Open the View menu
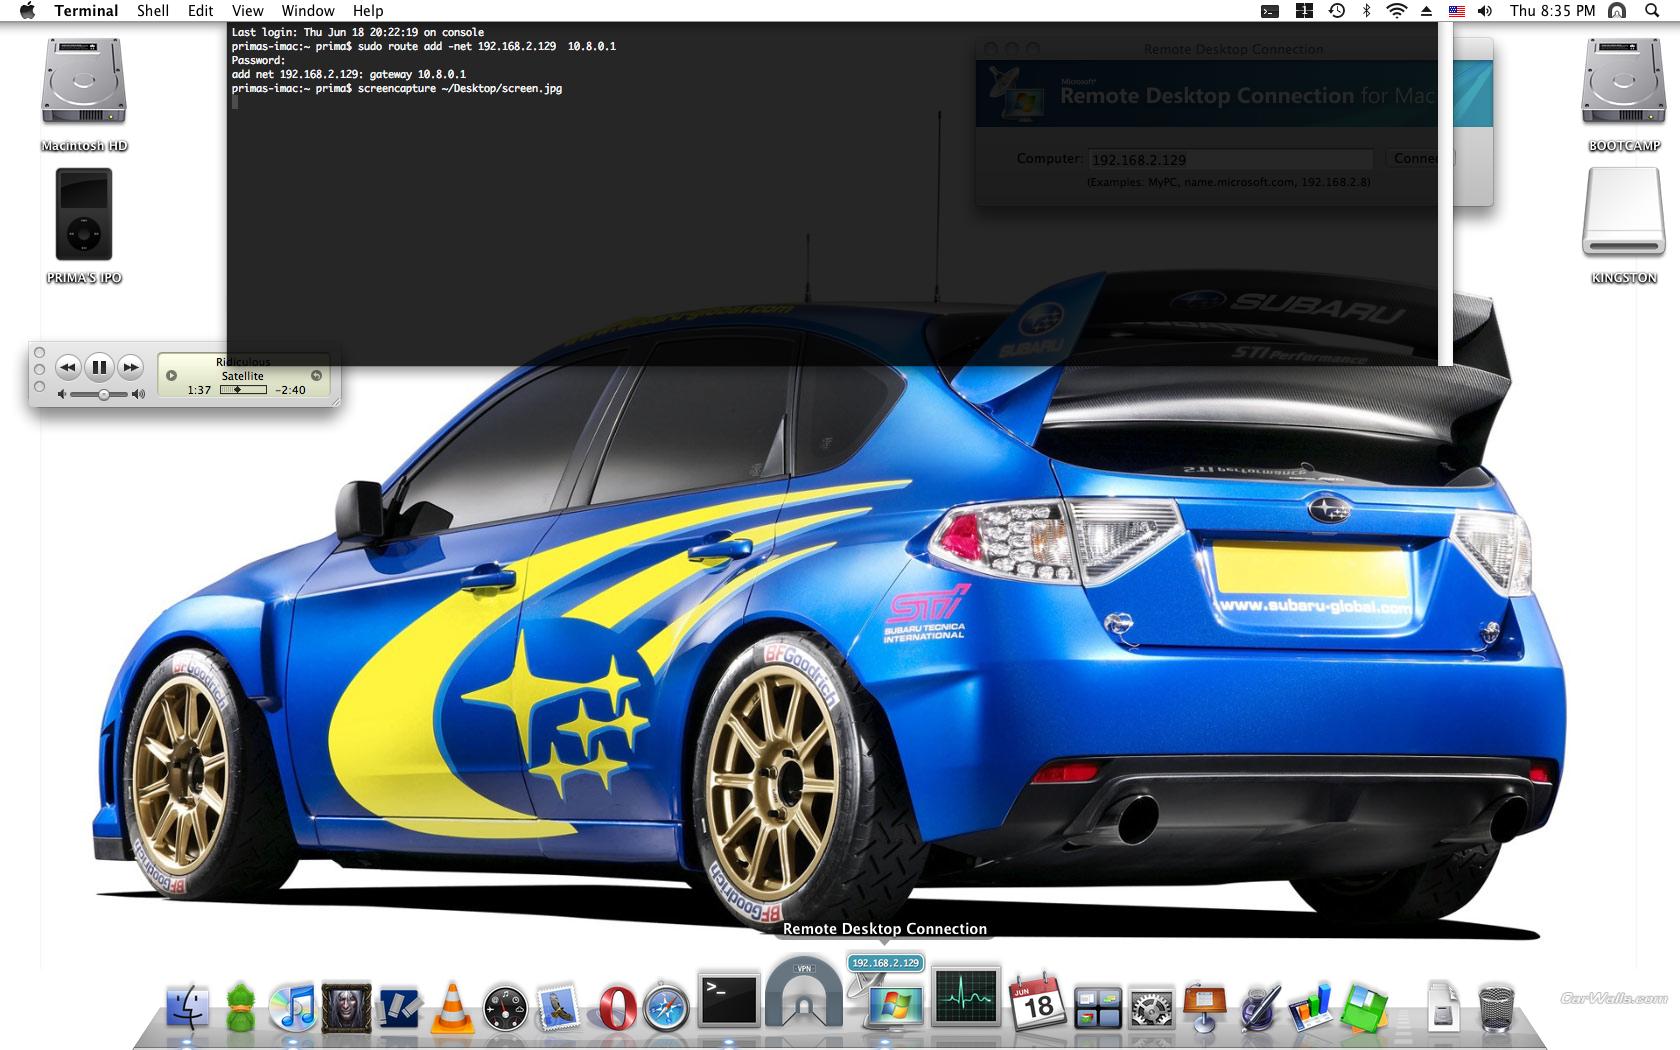Viewport: 1680px width, 1050px height. [247, 11]
